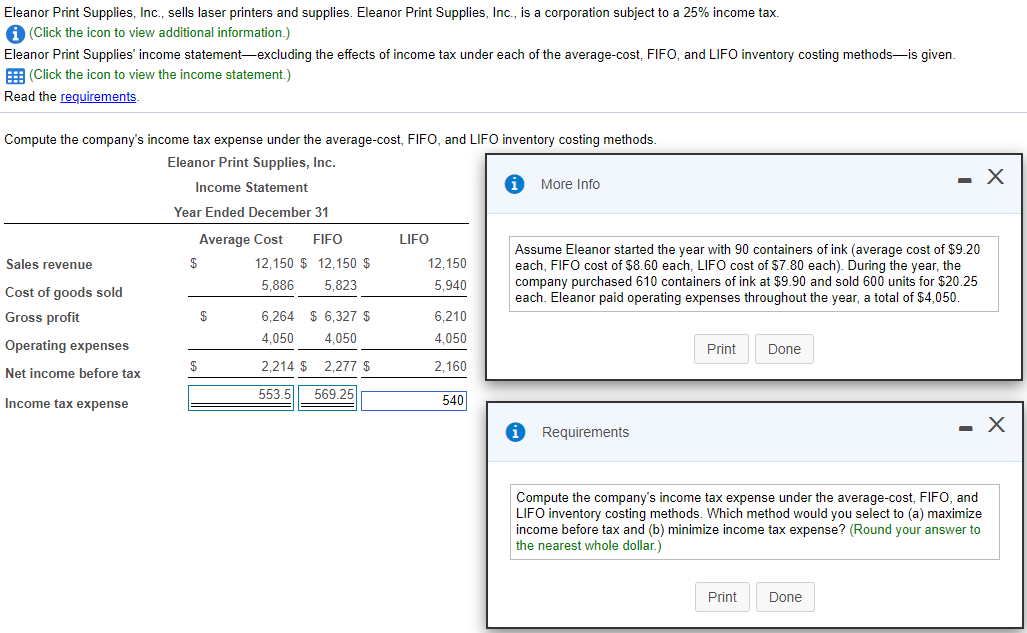Click the 'Average Cost' column header
This screenshot has height=633, width=1027.
tap(240, 240)
